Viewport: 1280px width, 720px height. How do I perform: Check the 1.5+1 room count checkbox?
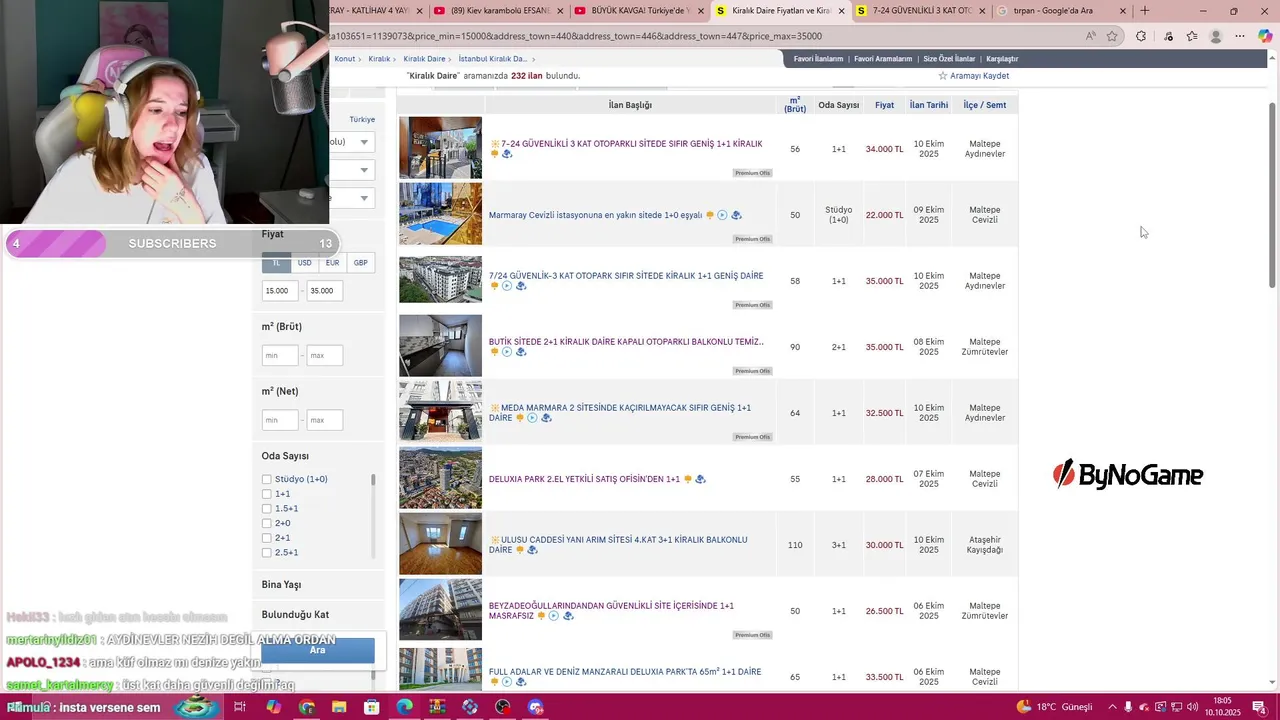coord(266,509)
